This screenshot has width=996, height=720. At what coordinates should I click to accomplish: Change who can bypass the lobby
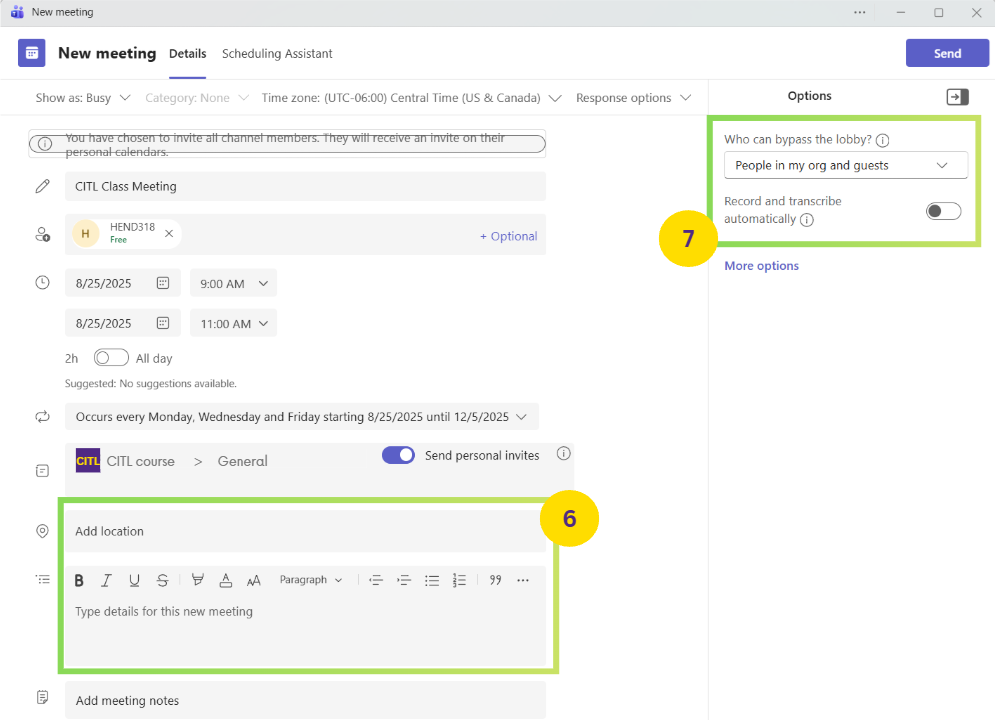pos(845,165)
